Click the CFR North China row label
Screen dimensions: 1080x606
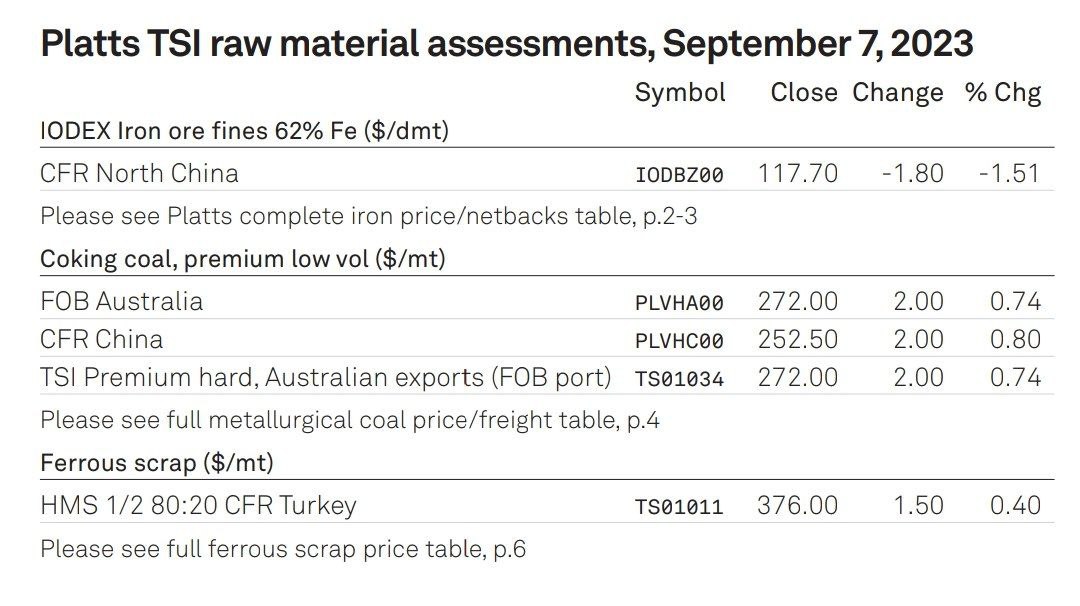(x=139, y=174)
